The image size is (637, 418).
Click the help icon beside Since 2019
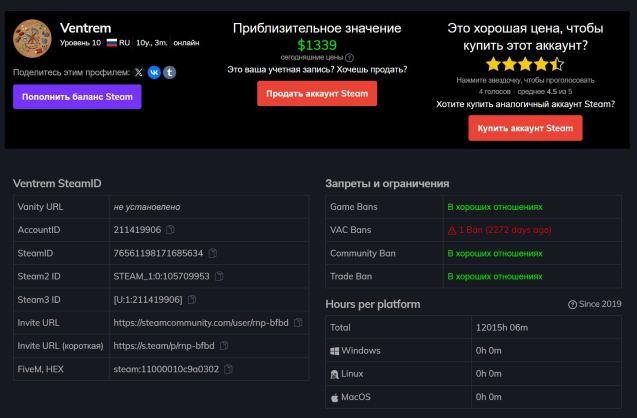[572, 304]
